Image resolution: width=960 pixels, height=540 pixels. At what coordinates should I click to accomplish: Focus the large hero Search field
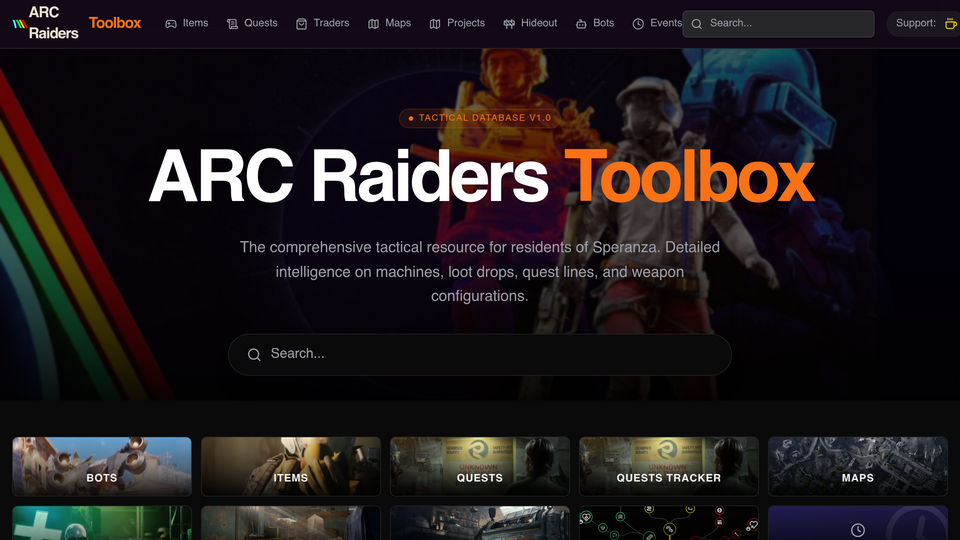(480, 354)
